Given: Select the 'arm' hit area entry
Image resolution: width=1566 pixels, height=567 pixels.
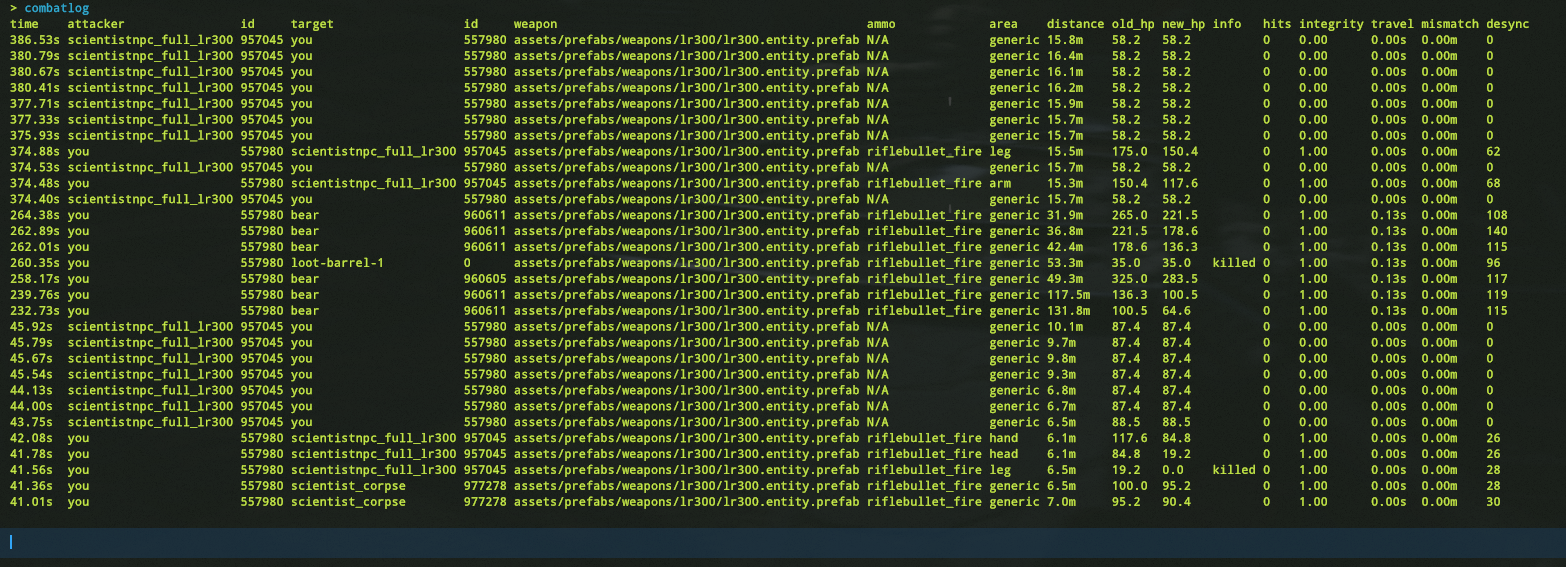Looking at the screenshot, I should (x=1000, y=183).
